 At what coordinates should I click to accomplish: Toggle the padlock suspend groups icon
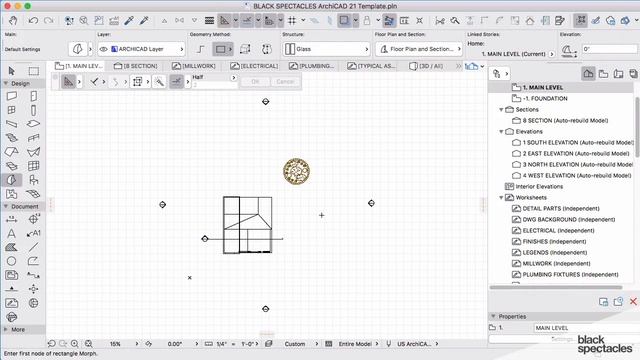pyautogui.click(x=367, y=20)
